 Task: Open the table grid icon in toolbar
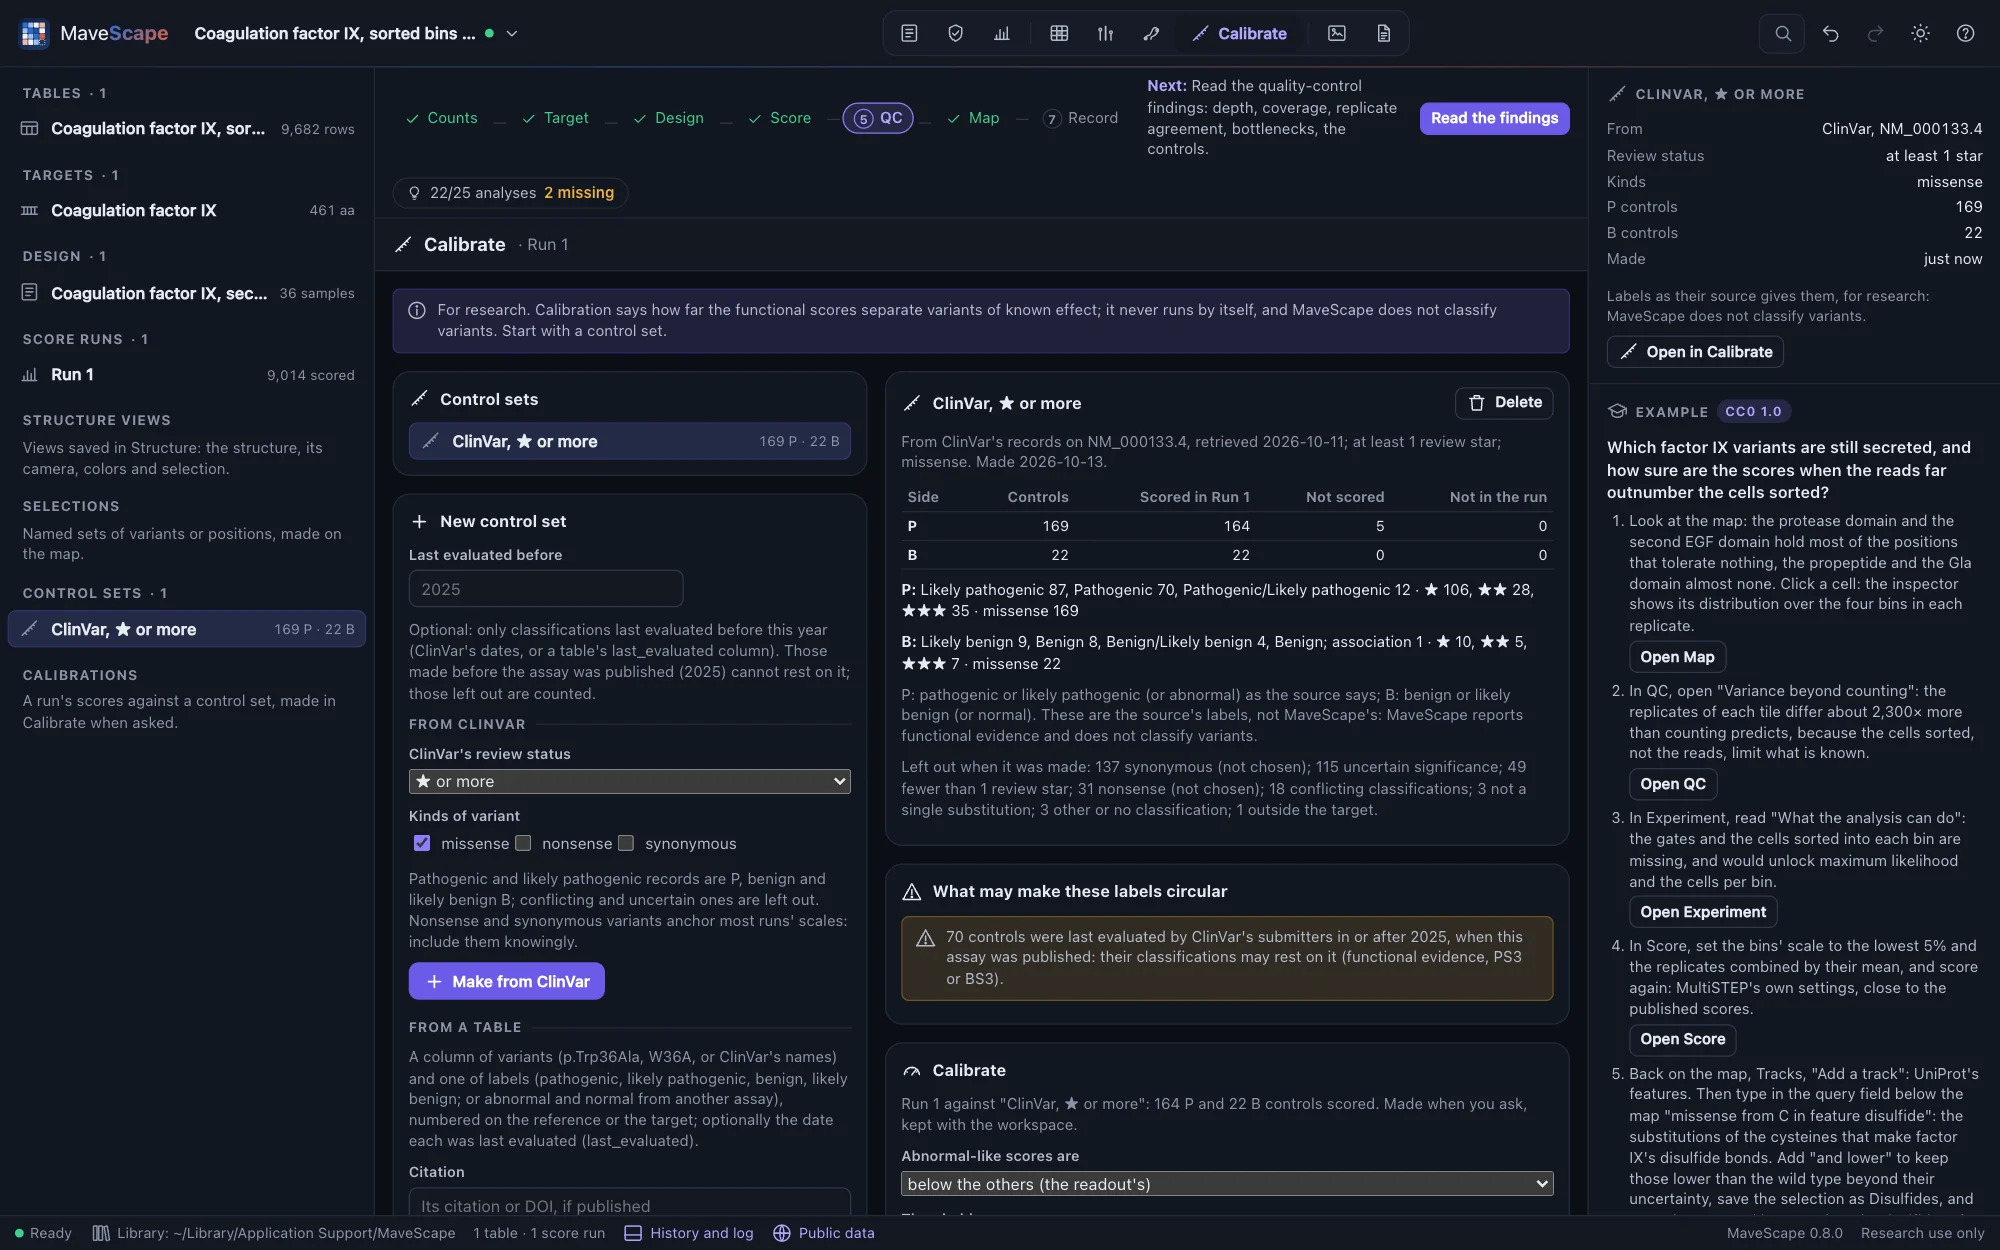pyautogui.click(x=1059, y=33)
